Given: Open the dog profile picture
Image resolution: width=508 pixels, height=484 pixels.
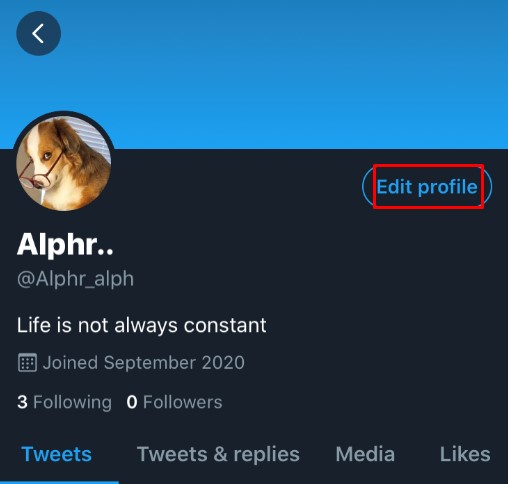Looking at the screenshot, I should [x=63, y=162].
